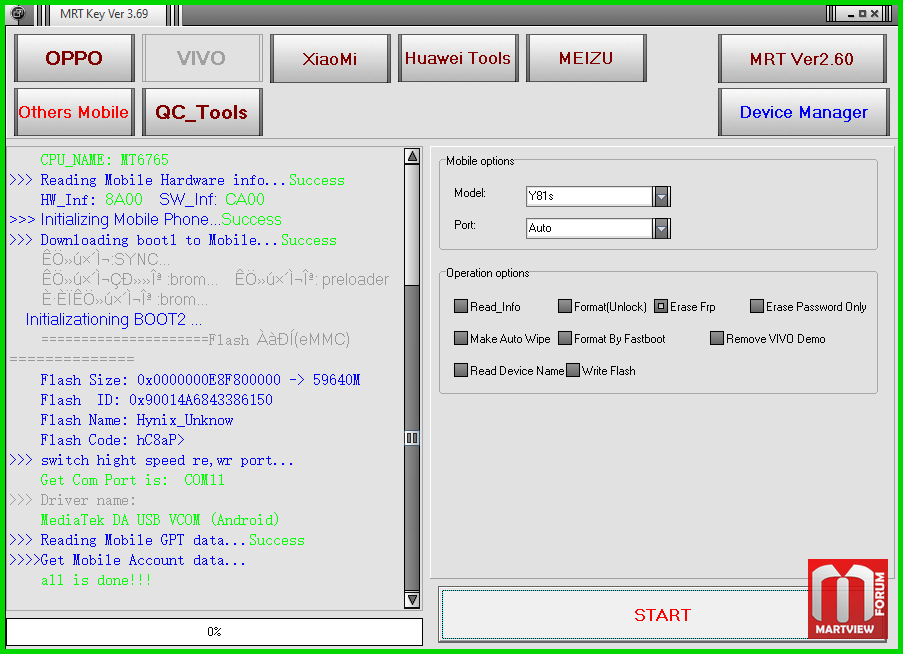903x654 pixels.
Task: Click log line 'Flash ID: 0x90014A6843386150'
Action: (x=156, y=400)
